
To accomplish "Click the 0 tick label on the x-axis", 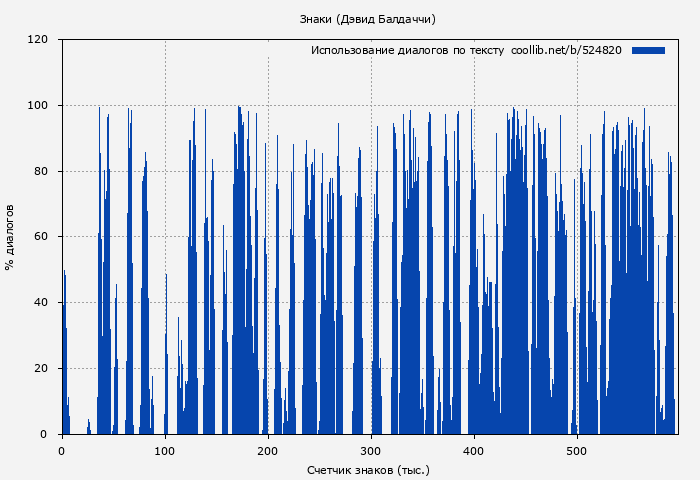I will pos(62,451).
